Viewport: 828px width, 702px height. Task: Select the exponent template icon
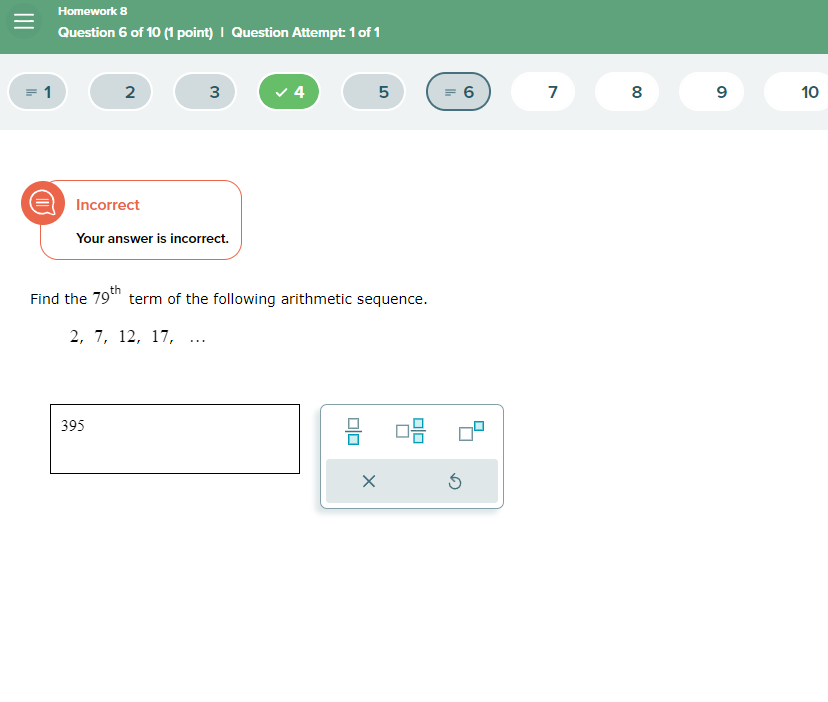coord(471,431)
